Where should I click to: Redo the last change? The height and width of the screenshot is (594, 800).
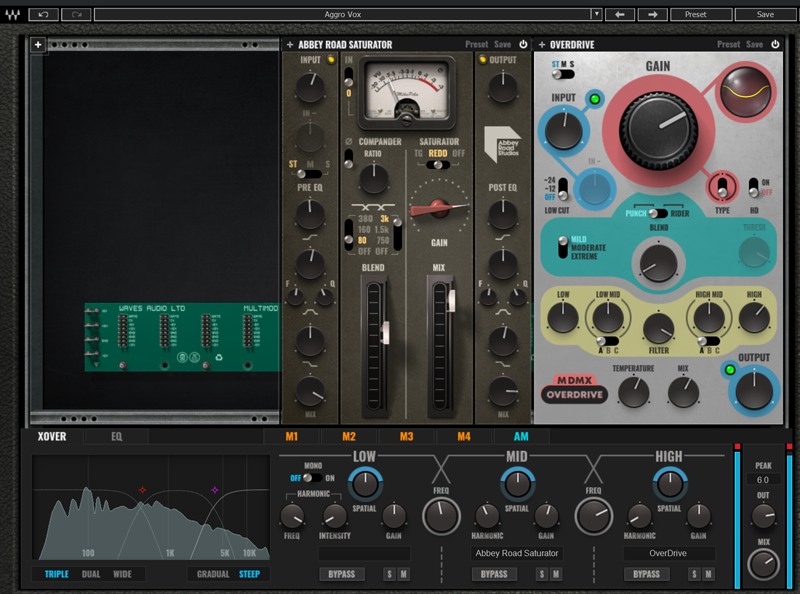pos(77,14)
